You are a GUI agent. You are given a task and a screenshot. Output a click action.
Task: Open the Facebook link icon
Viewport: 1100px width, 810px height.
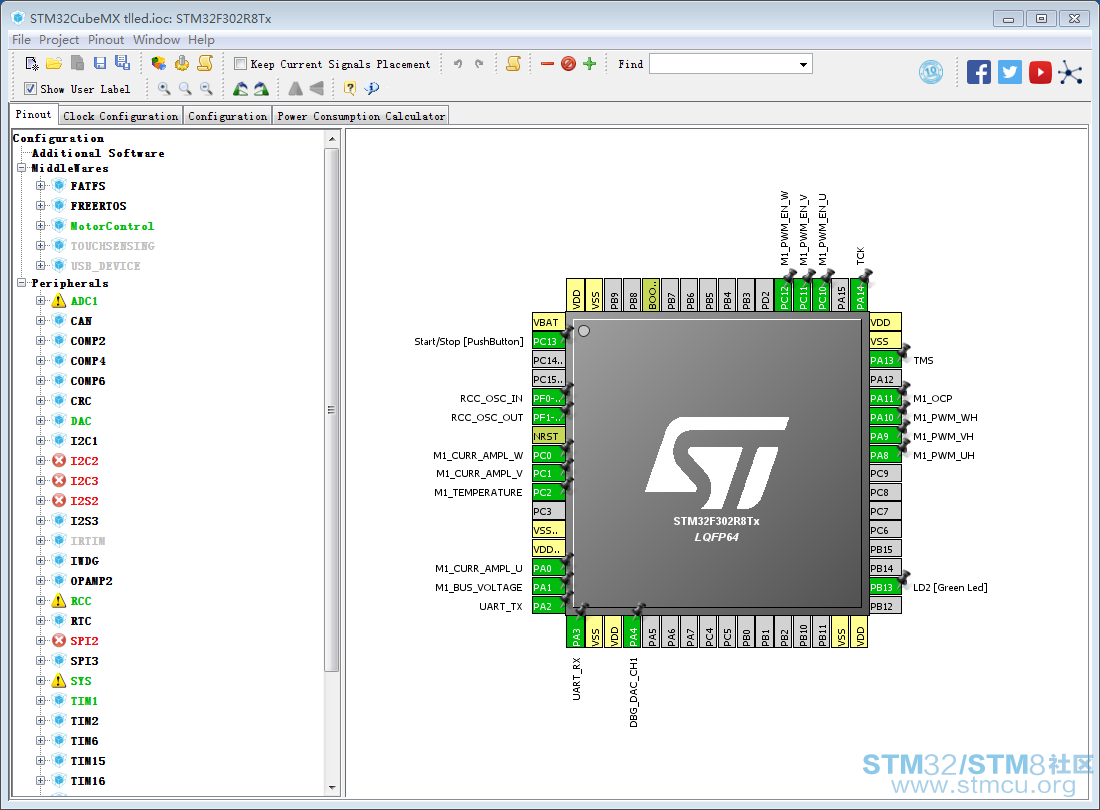(x=979, y=72)
